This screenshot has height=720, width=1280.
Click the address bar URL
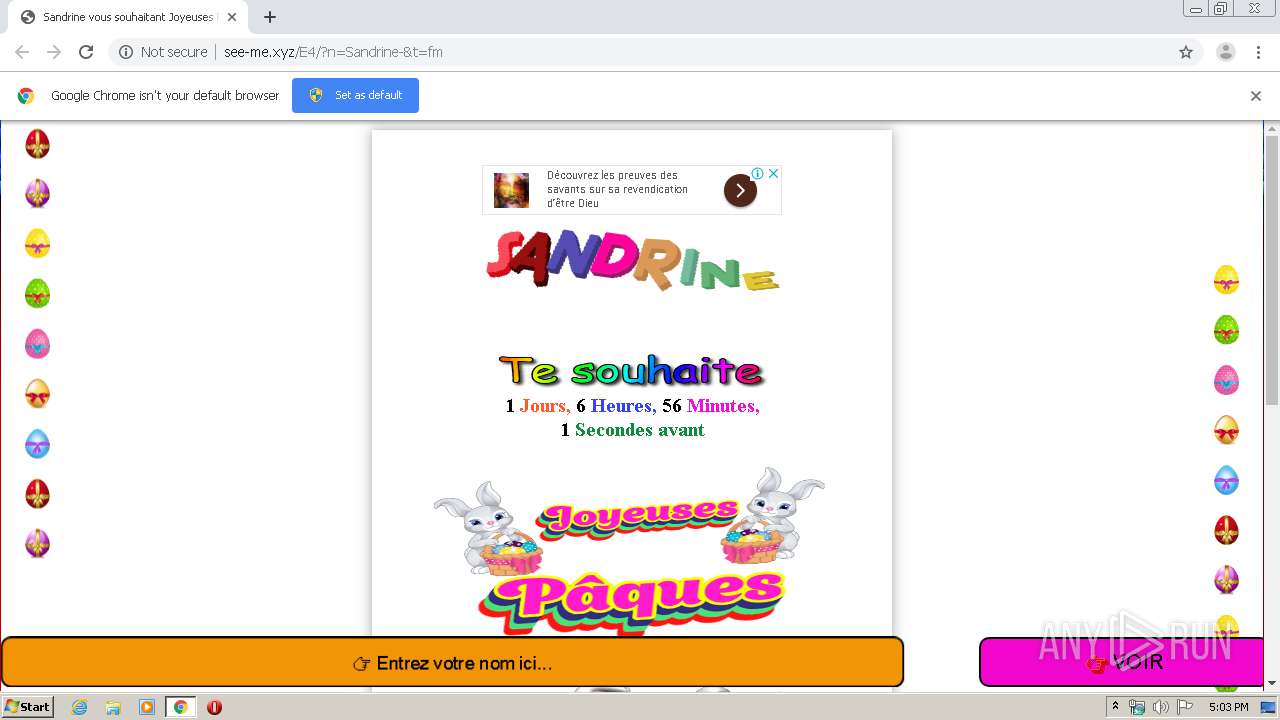[x=333, y=52]
